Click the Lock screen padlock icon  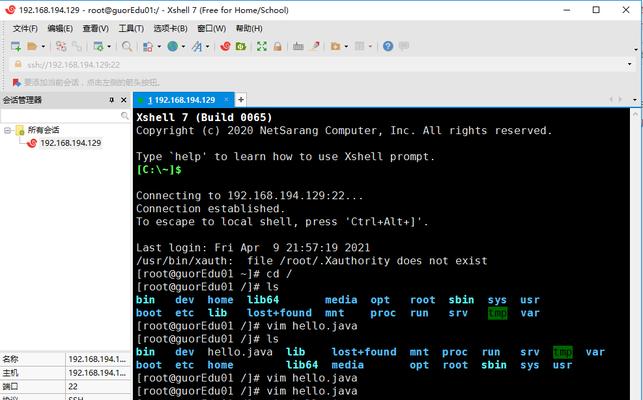(x=278, y=46)
